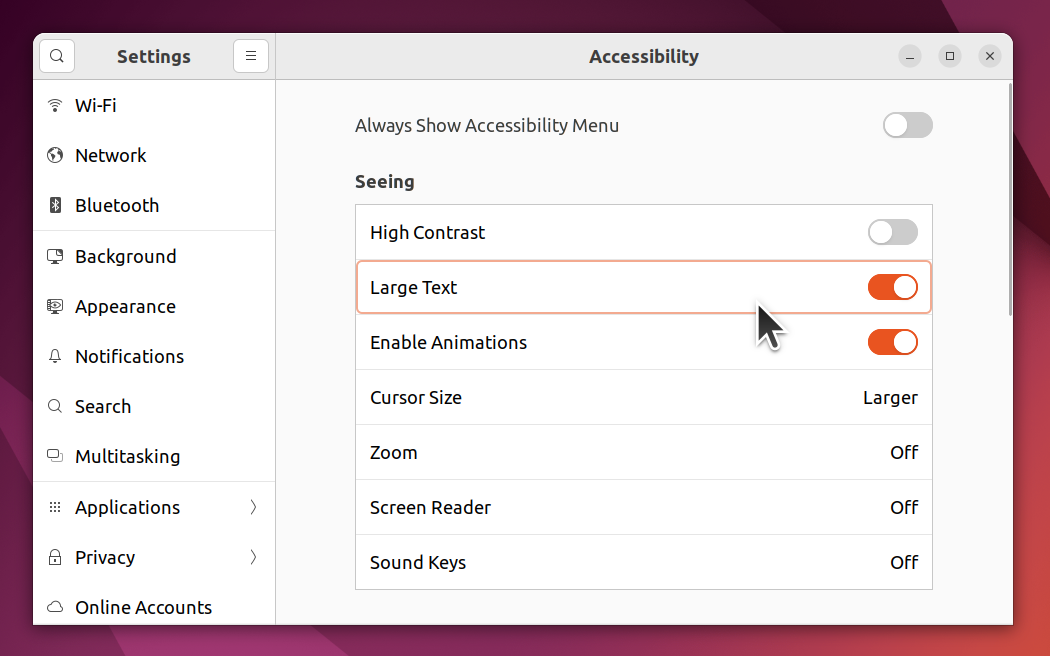The width and height of the screenshot is (1050, 656).
Task: Click the Bluetooth icon in sidebar
Action: pos(55,205)
